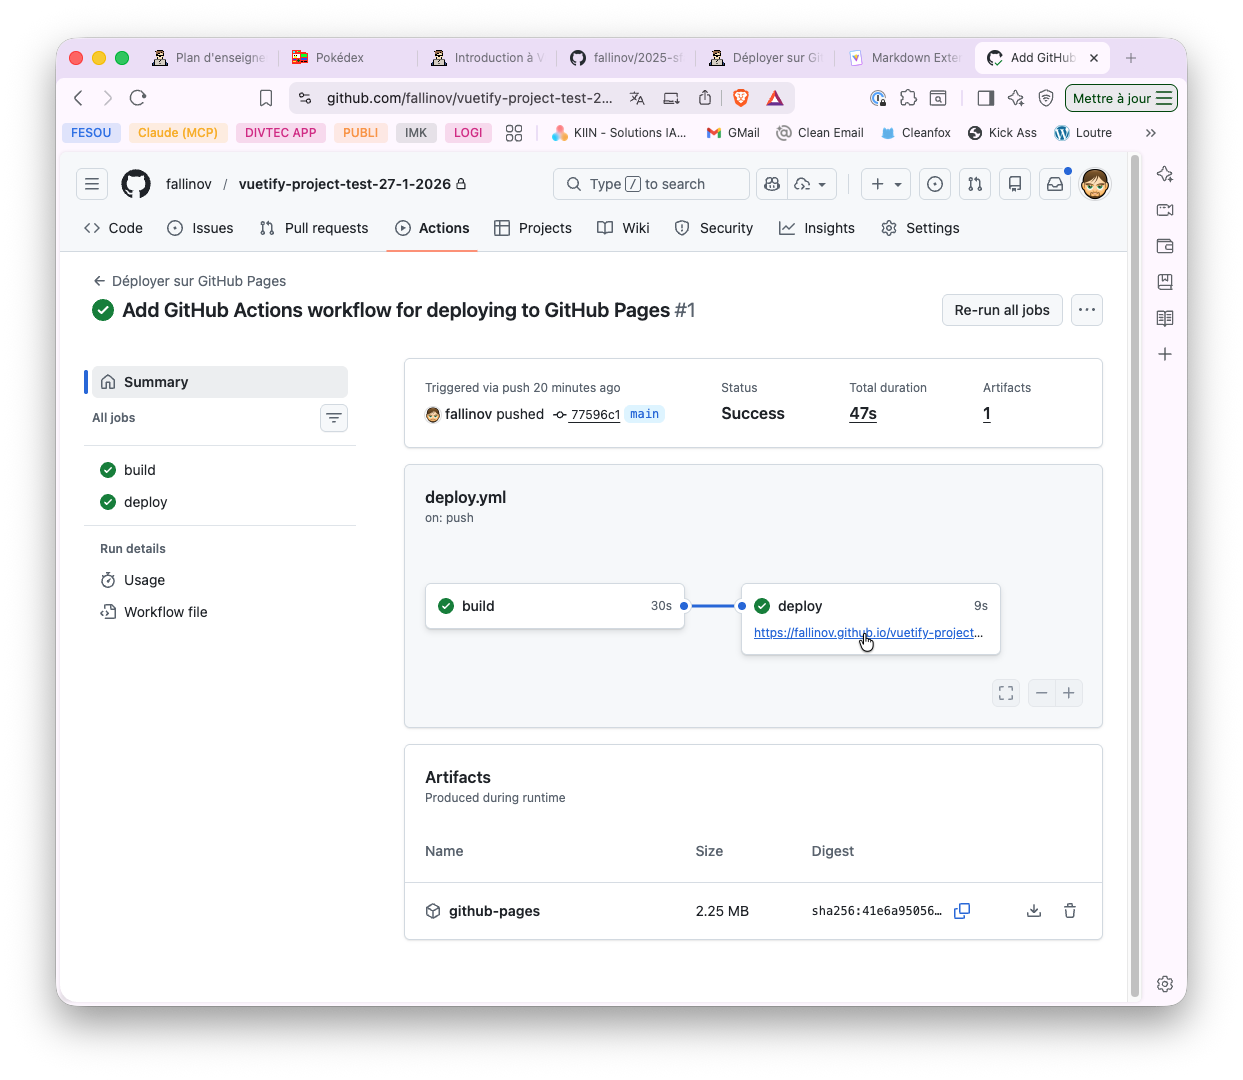Expand the workflow graph to fullscreen
Screen dimensions: 1243x1080
click(x=1005, y=692)
